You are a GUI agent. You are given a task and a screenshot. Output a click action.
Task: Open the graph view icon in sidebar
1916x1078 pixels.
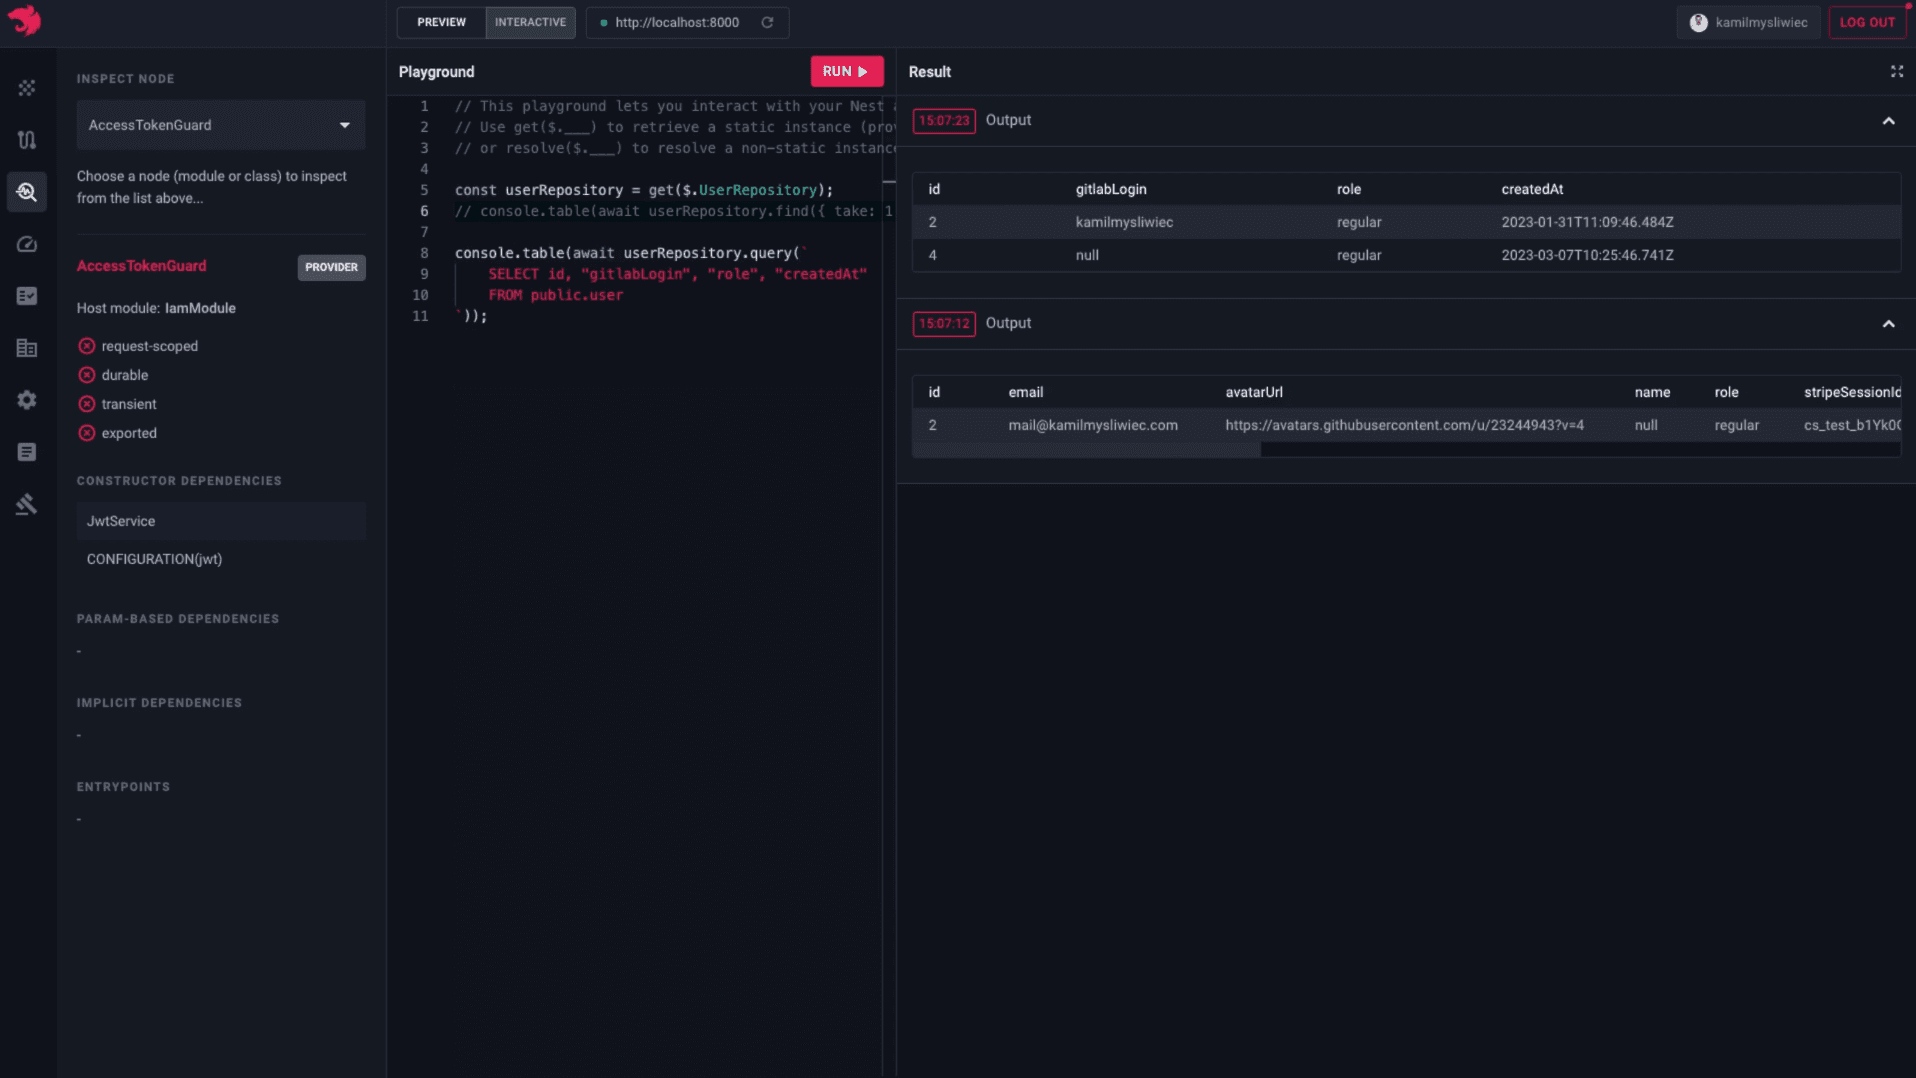[27, 88]
